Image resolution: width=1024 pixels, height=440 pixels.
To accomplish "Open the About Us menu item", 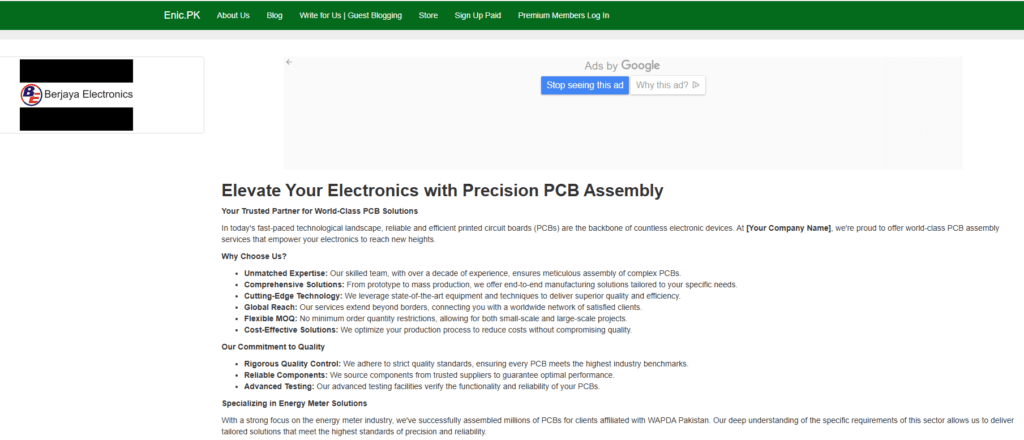I will coord(233,16).
